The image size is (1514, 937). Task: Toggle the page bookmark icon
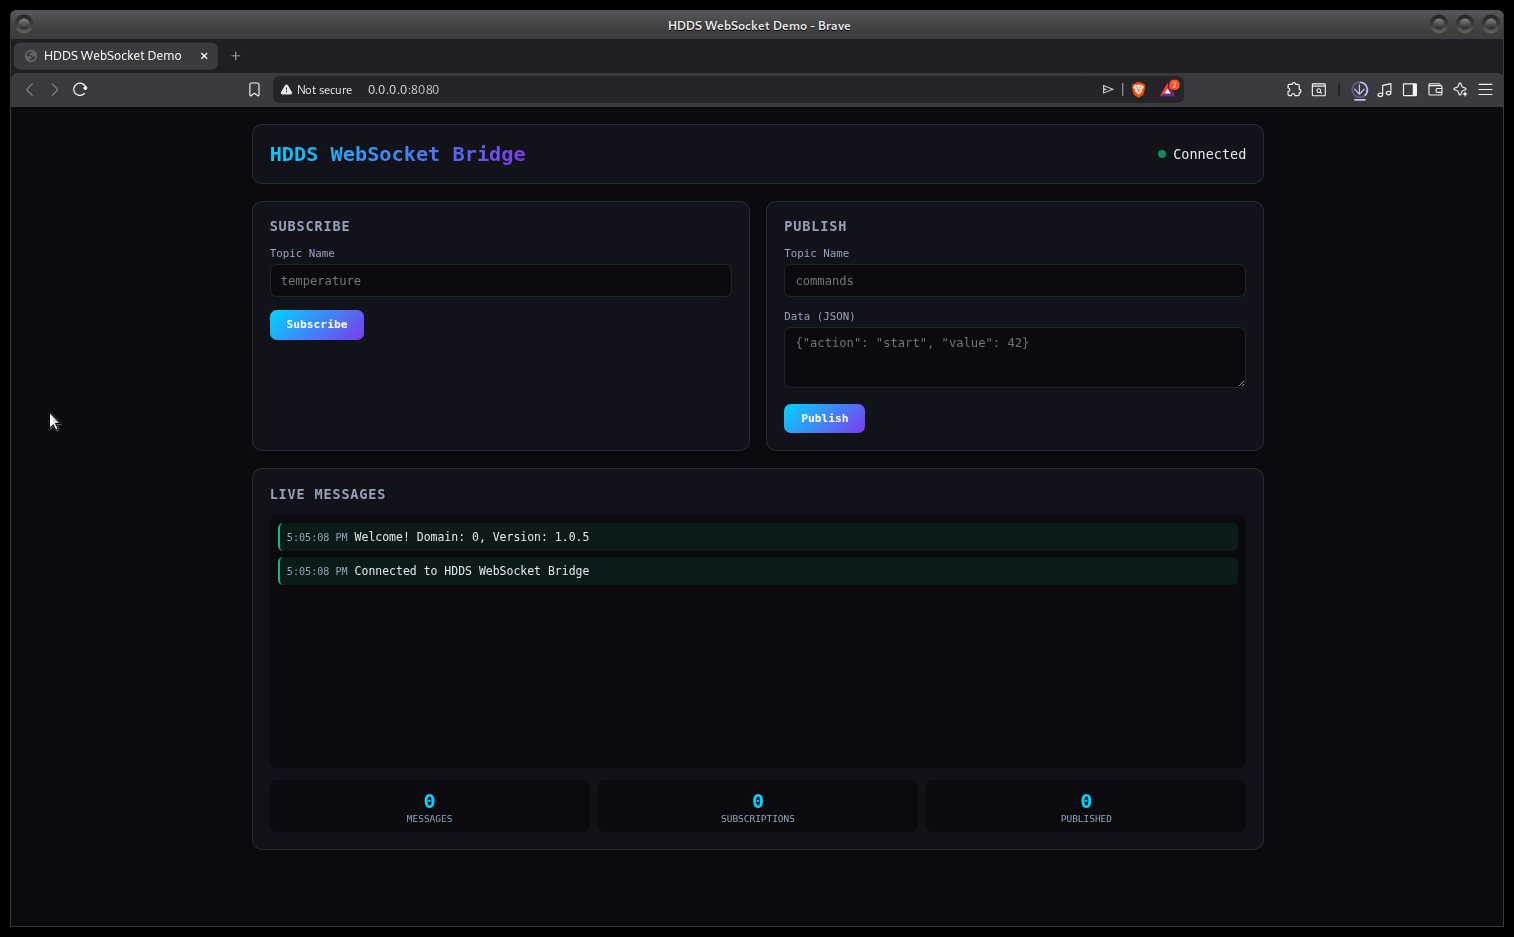point(254,89)
